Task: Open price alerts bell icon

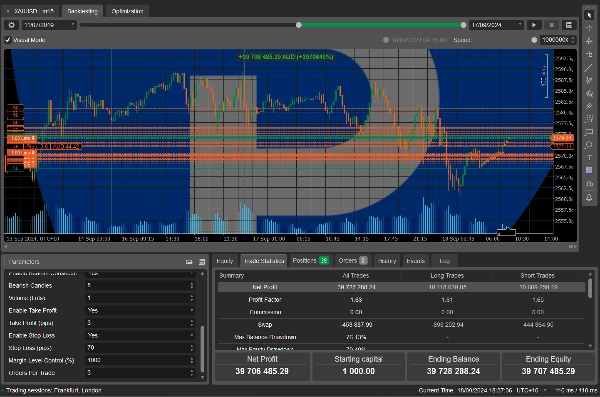Action: click(x=589, y=198)
